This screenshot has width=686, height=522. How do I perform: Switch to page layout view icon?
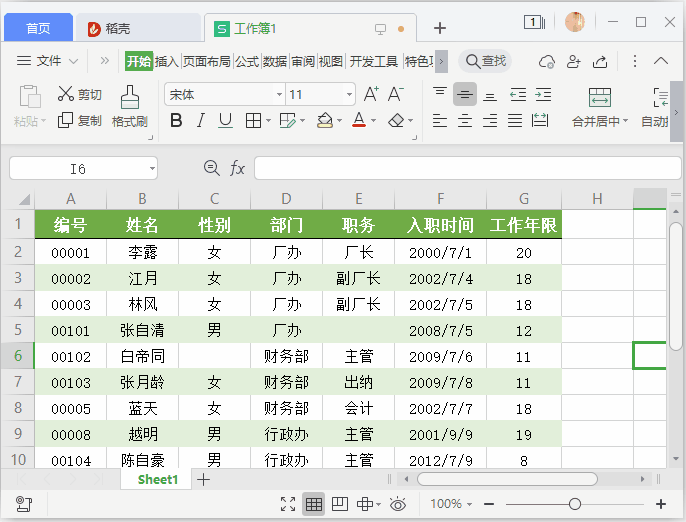tap(340, 504)
